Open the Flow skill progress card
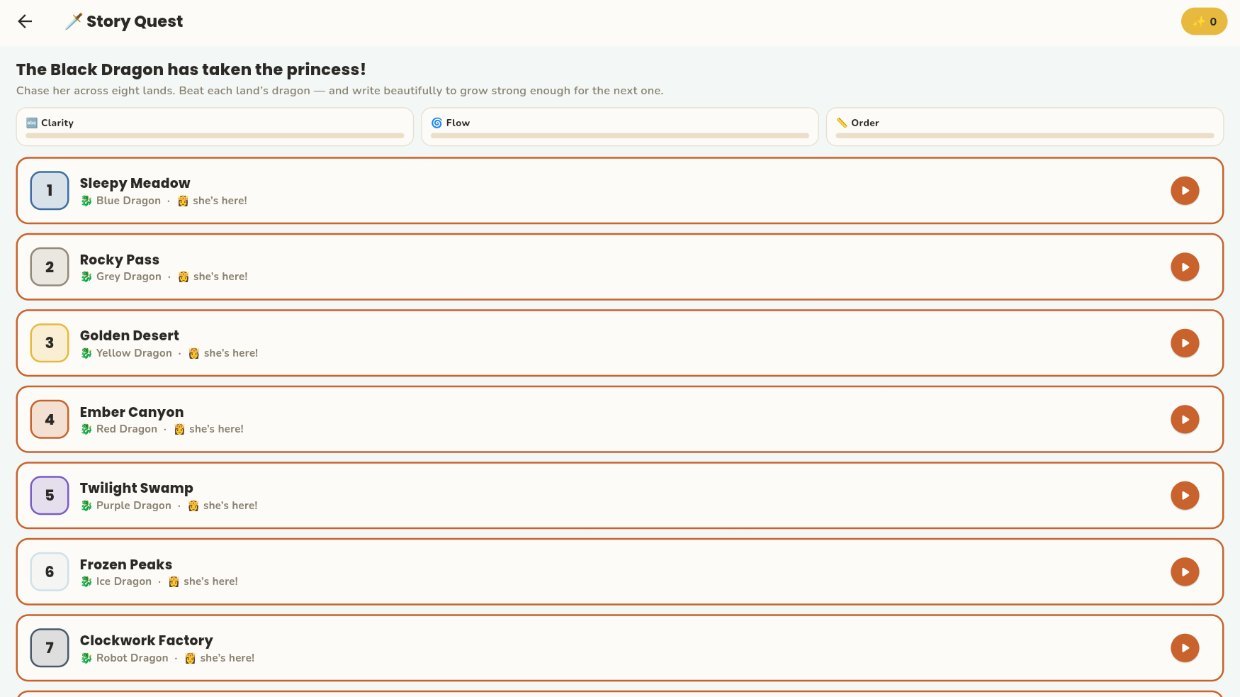The image size is (1240, 697). pyautogui.click(x=620, y=127)
